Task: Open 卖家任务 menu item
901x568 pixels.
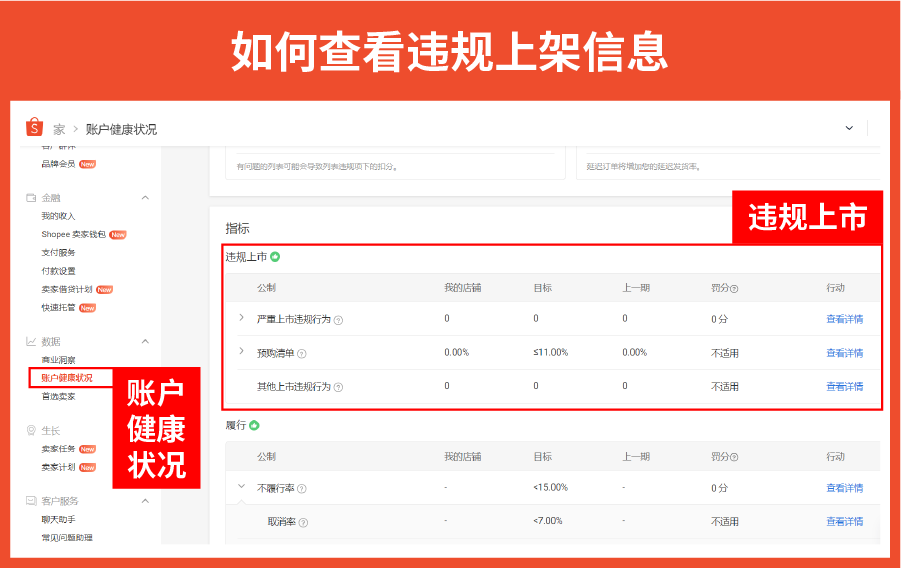Action: [x=58, y=449]
